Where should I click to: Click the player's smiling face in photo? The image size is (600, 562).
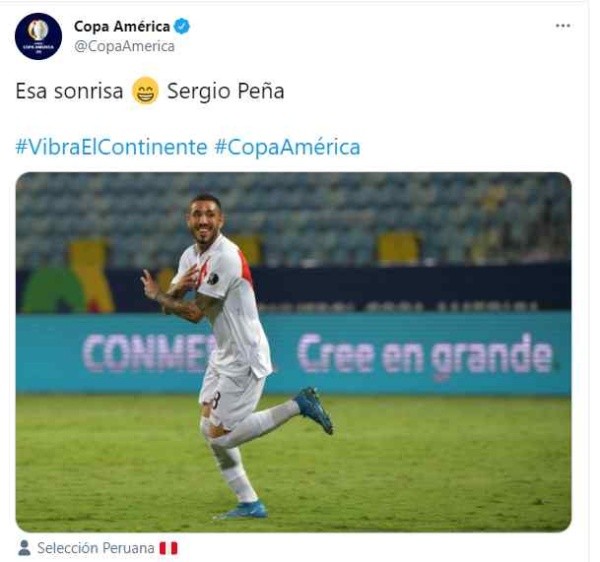205,221
